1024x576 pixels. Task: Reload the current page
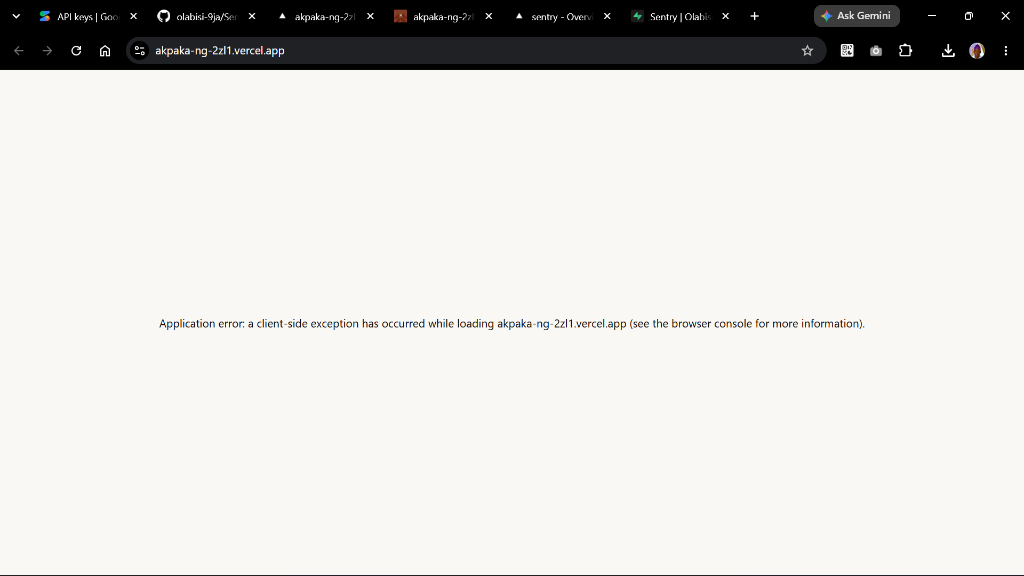(x=76, y=51)
